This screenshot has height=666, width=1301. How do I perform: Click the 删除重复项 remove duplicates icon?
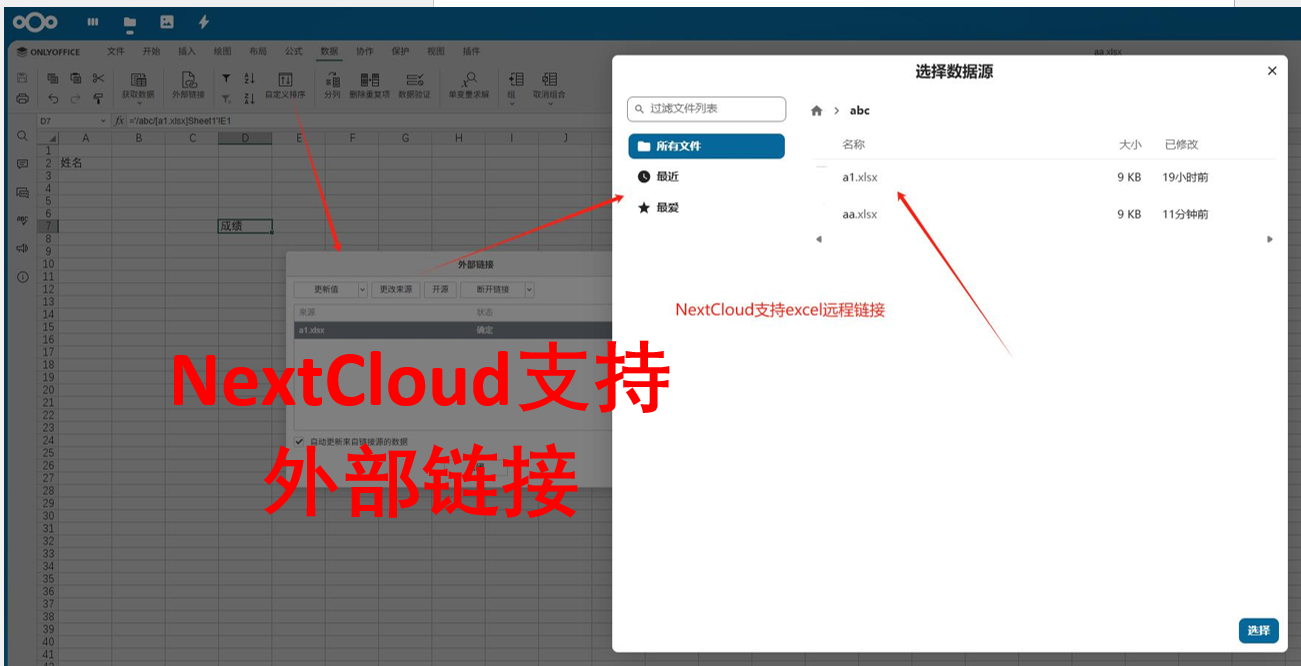point(370,80)
